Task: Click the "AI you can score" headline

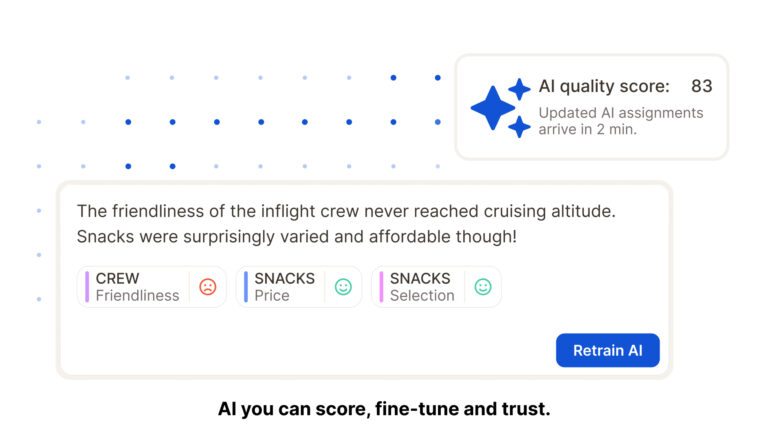Action: coord(384,408)
